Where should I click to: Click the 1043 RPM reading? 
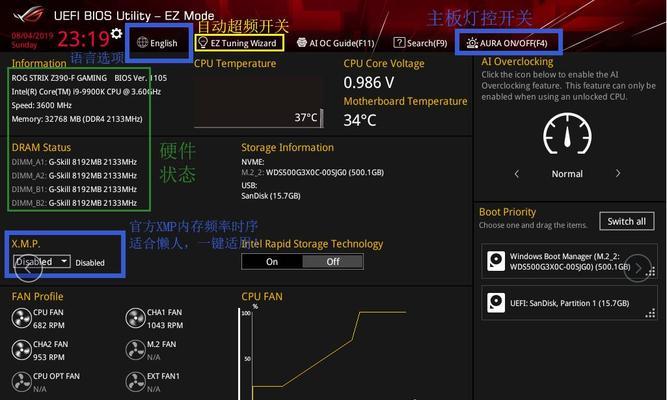pos(165,325)
